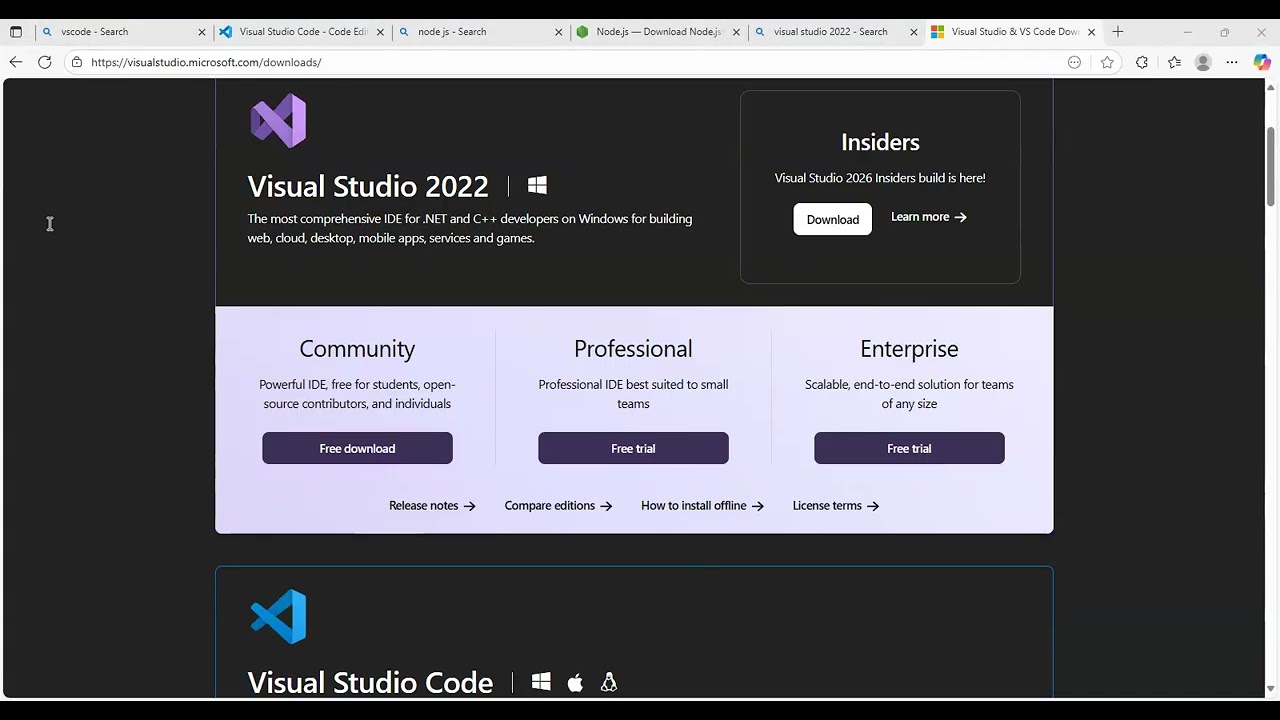Open How to install offline link
The height and width of the screenshot is (720, 1280).
pos(702,506)
